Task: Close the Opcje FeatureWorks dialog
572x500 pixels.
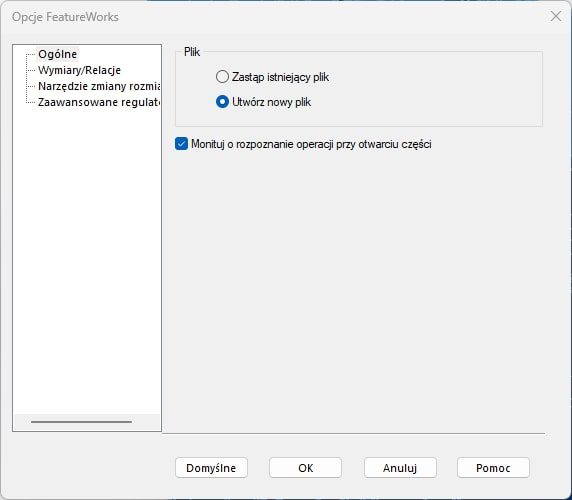Action: [x=556, y=16]
